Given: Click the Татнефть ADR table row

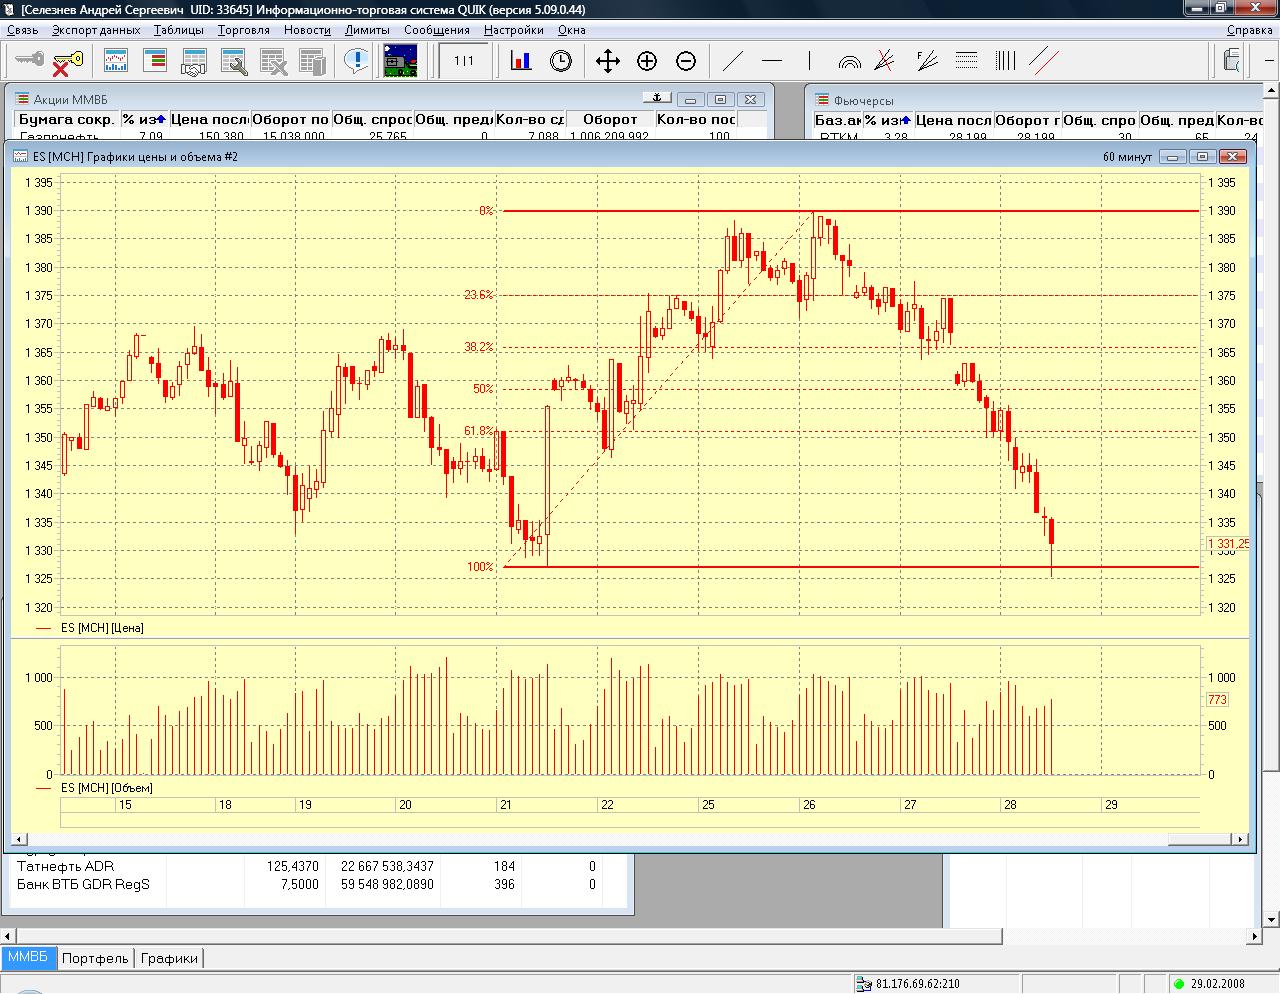Looking at the screenshot, I should [x=322, y=866].
